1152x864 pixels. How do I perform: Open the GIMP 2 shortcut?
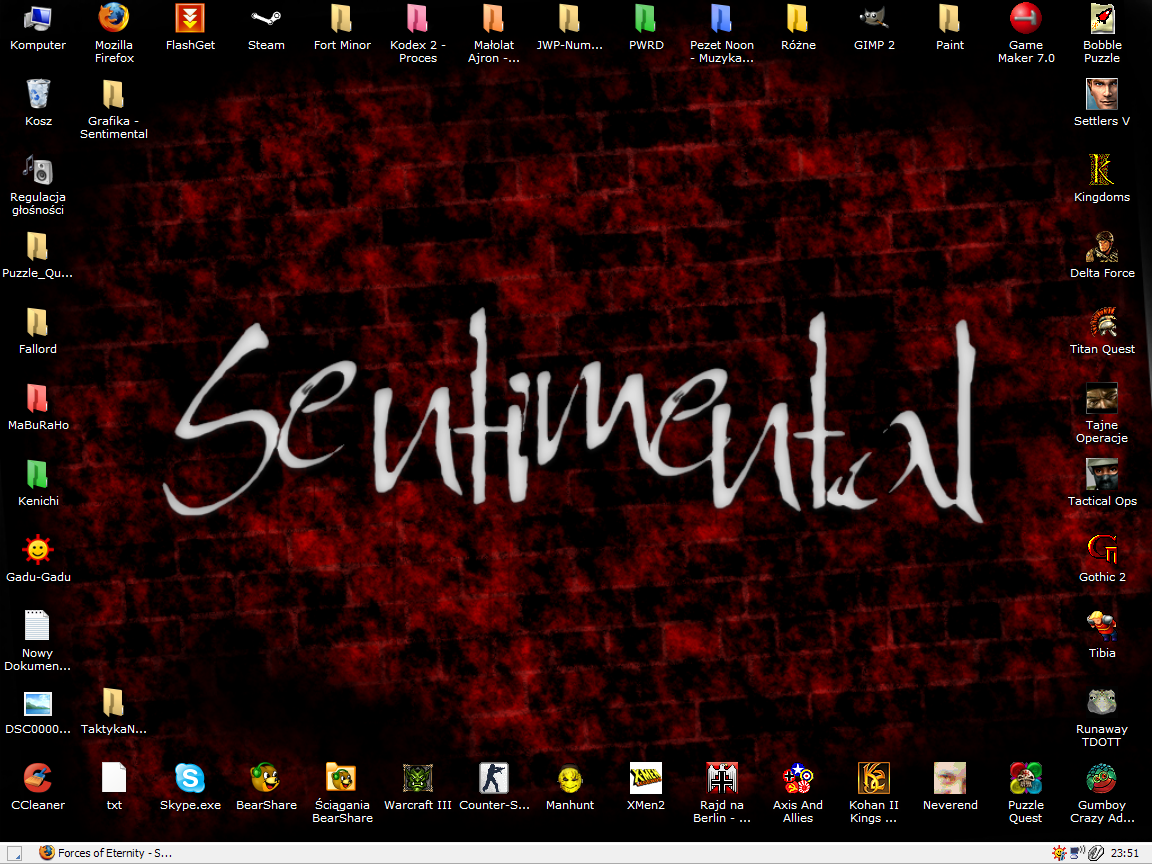pyautogui.click(x=874, y=19)
